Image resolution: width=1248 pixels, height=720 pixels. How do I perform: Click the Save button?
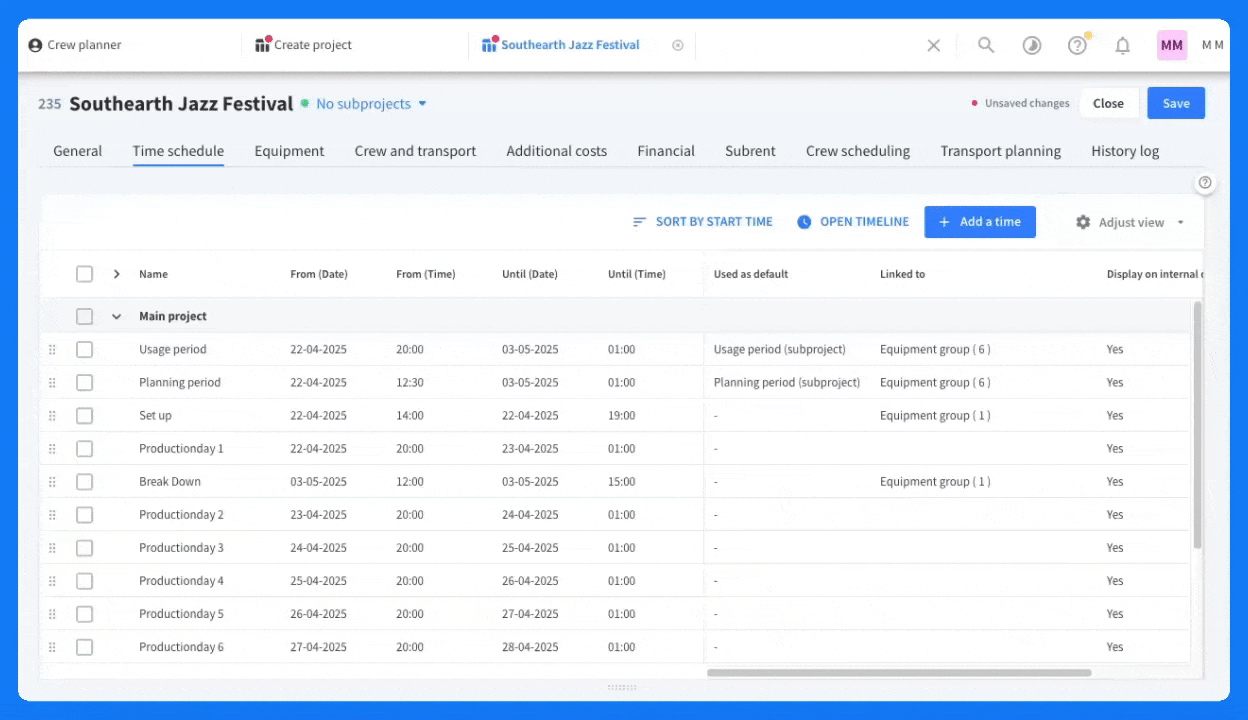tap(1176, 103)
